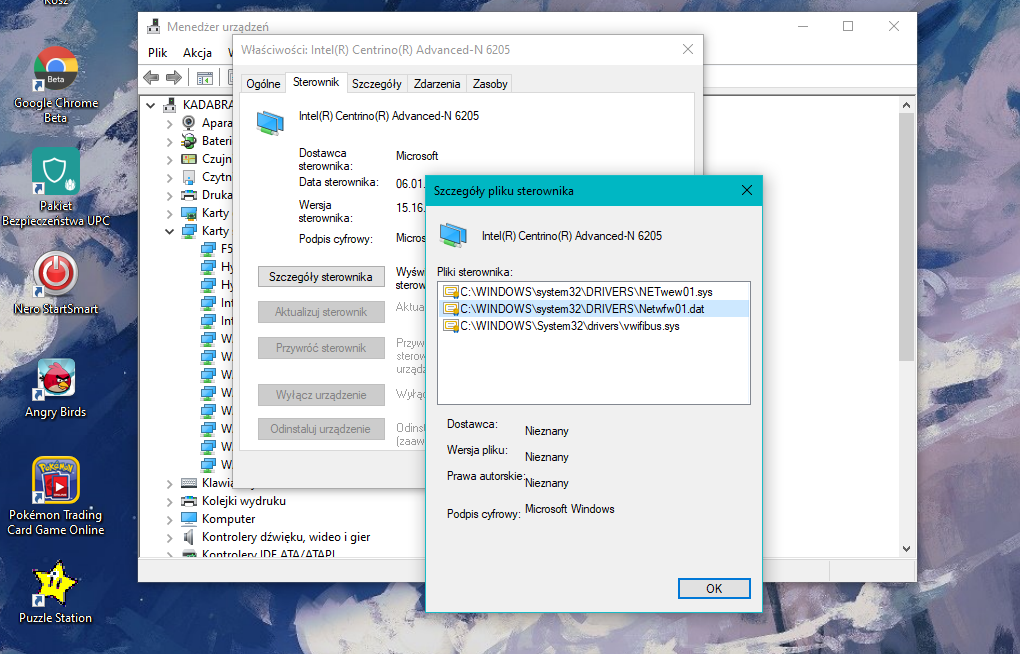Switch to the Sterownik tab

click(x=315, y=82)
